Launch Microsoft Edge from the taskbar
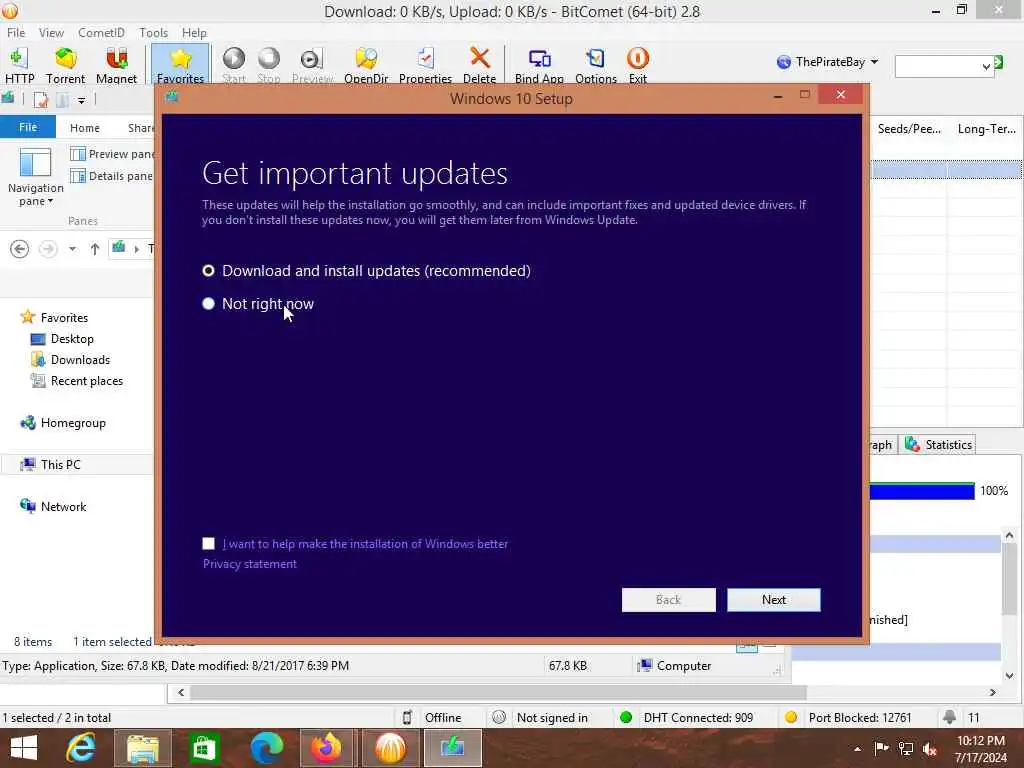Screen dimensions: 1024x768 pyautogui.click(x=266, y=748)
